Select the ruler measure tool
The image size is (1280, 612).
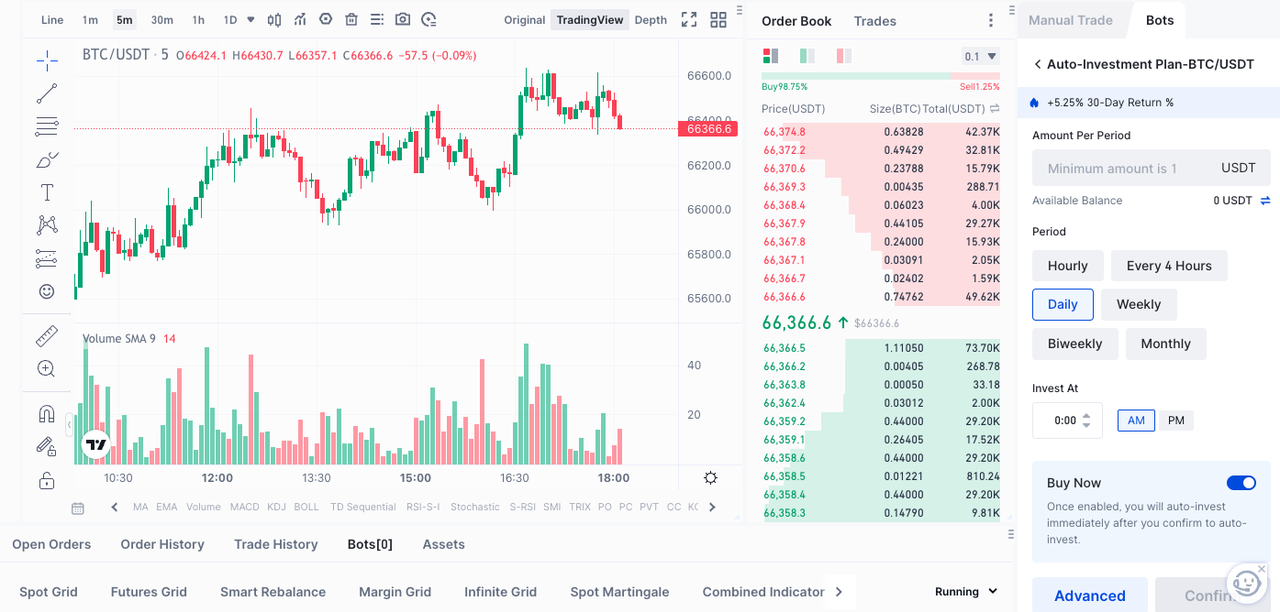click(47, 336)
